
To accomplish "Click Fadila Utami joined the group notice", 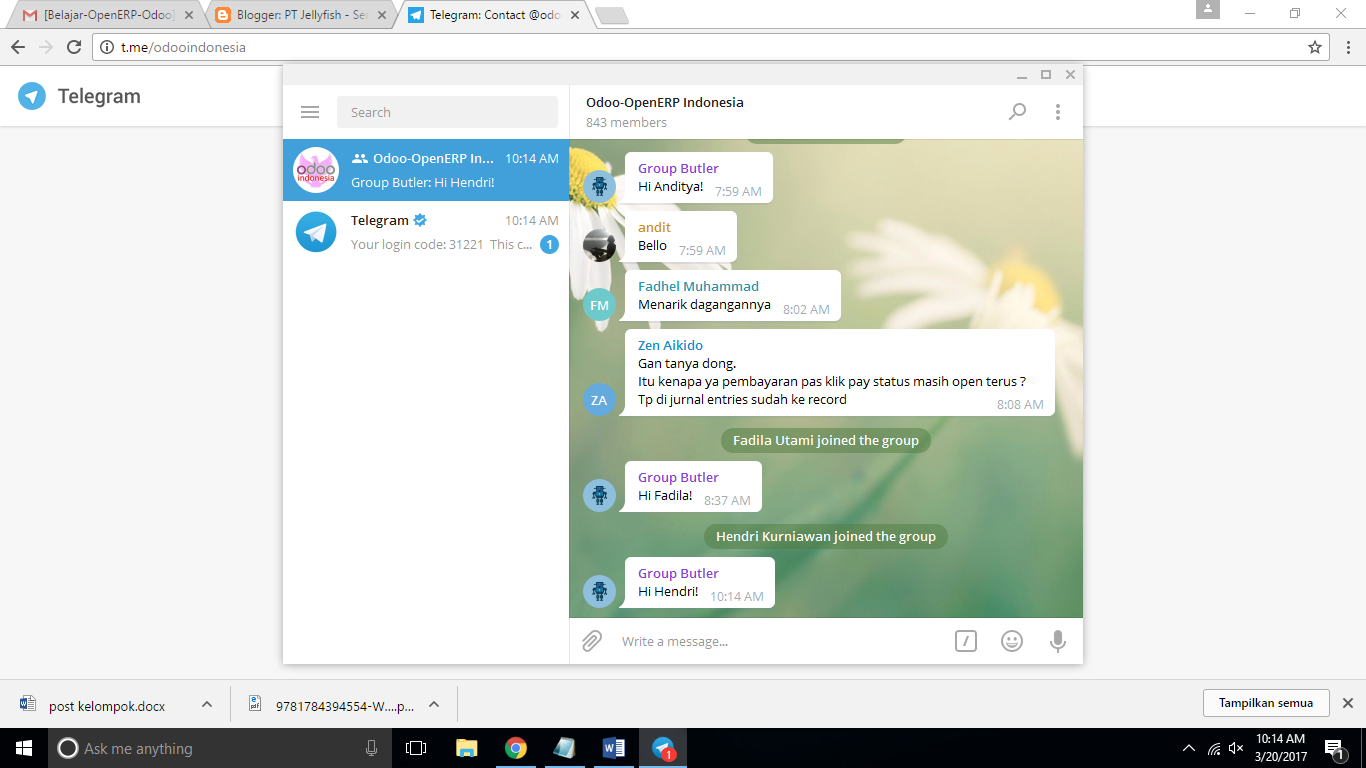I will (x=826, y=440).
